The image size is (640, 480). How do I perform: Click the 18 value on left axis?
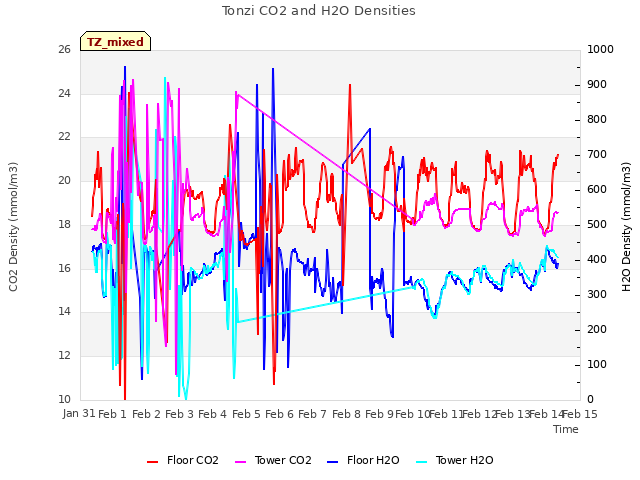point(64,224)
